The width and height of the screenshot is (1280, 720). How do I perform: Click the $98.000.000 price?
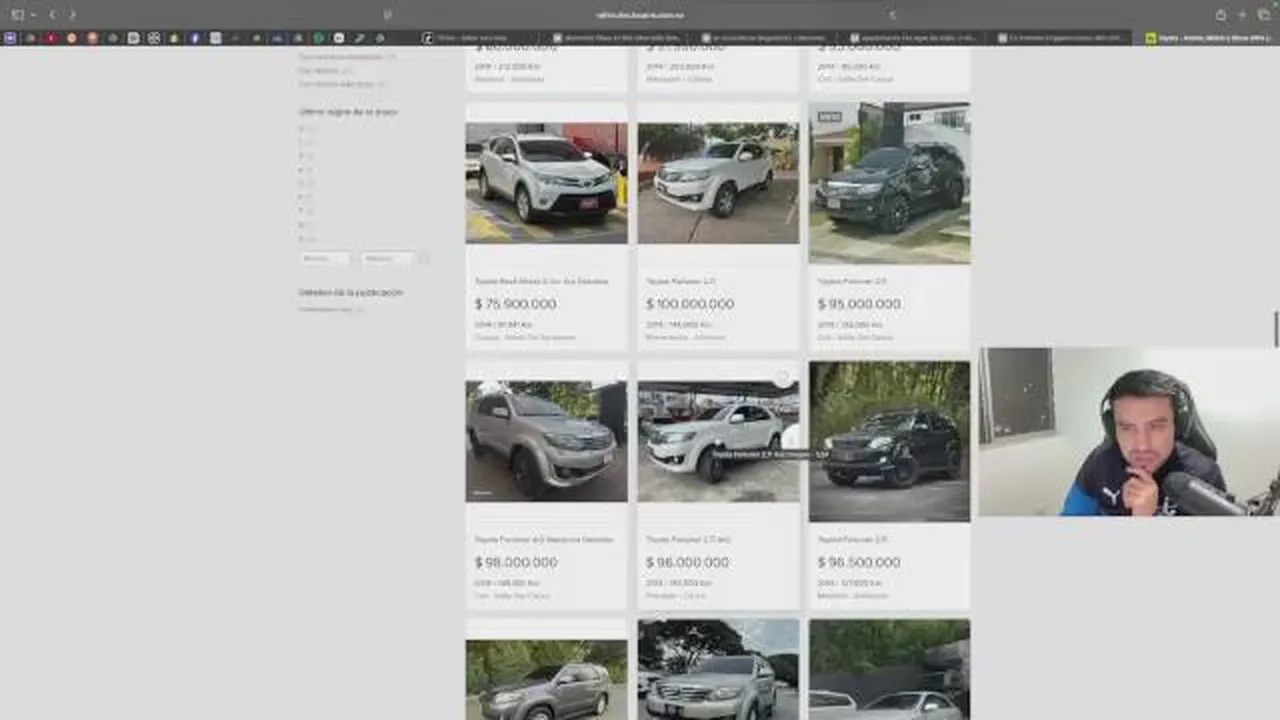(516, 562)
